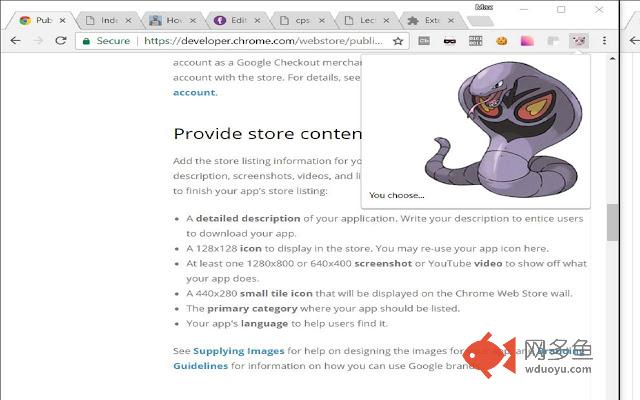Image resolution: width=640 pixels, height=400 pixels.
Task: Close the Lec tab
Action: [386, 20]
